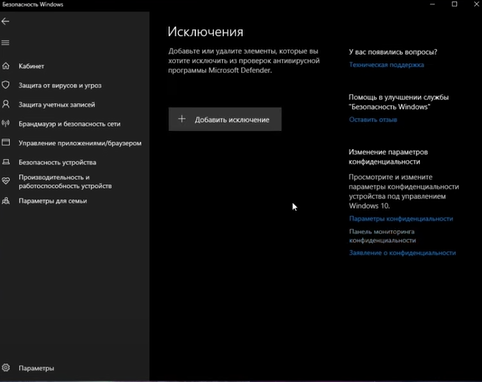
Task: Click the antenna icon for firewall
Action: pos(6,123)
